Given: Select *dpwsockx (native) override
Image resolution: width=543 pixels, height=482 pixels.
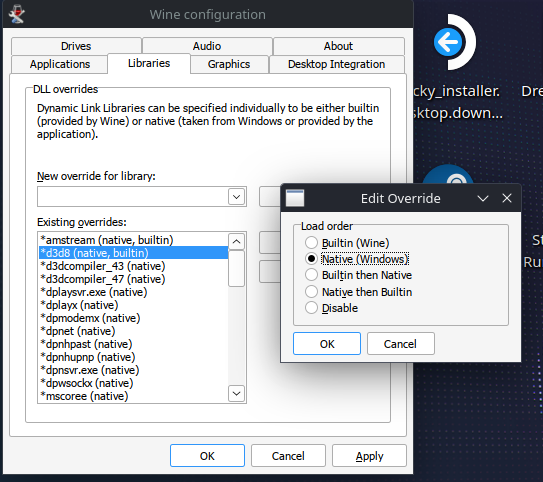Looking at the screenshot, I should (133, 383).
